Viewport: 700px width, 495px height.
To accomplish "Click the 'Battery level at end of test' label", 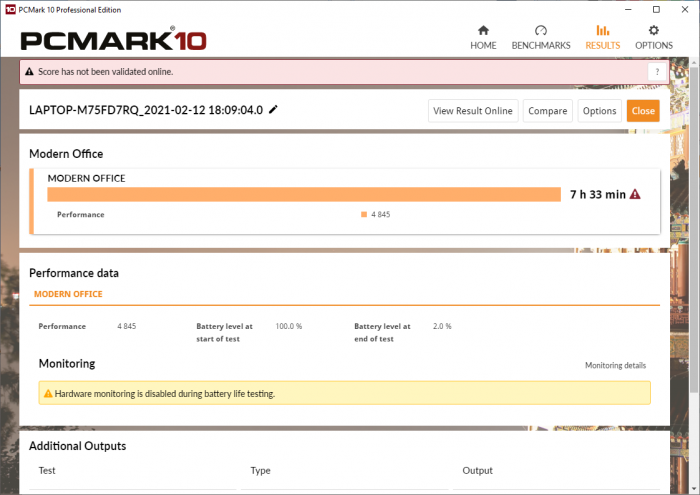I will tap(382, 333).
